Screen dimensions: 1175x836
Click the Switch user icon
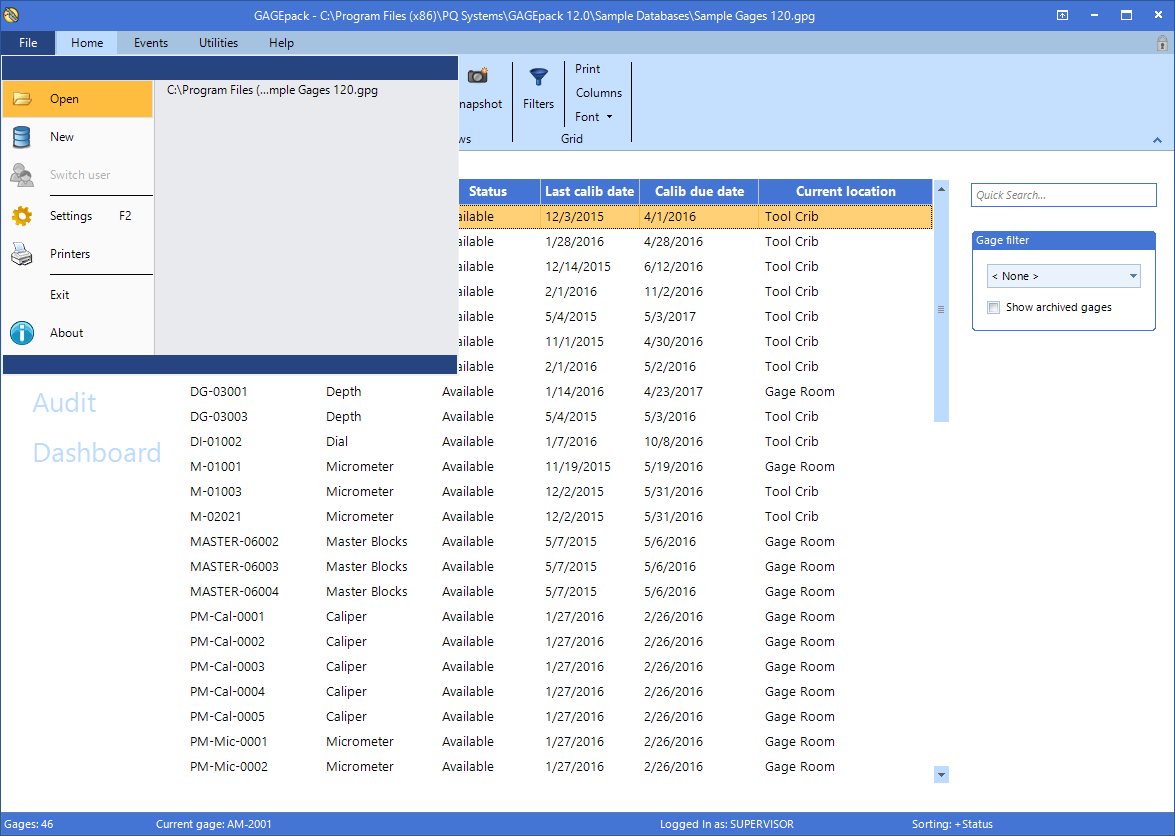[x=22, y=175]
